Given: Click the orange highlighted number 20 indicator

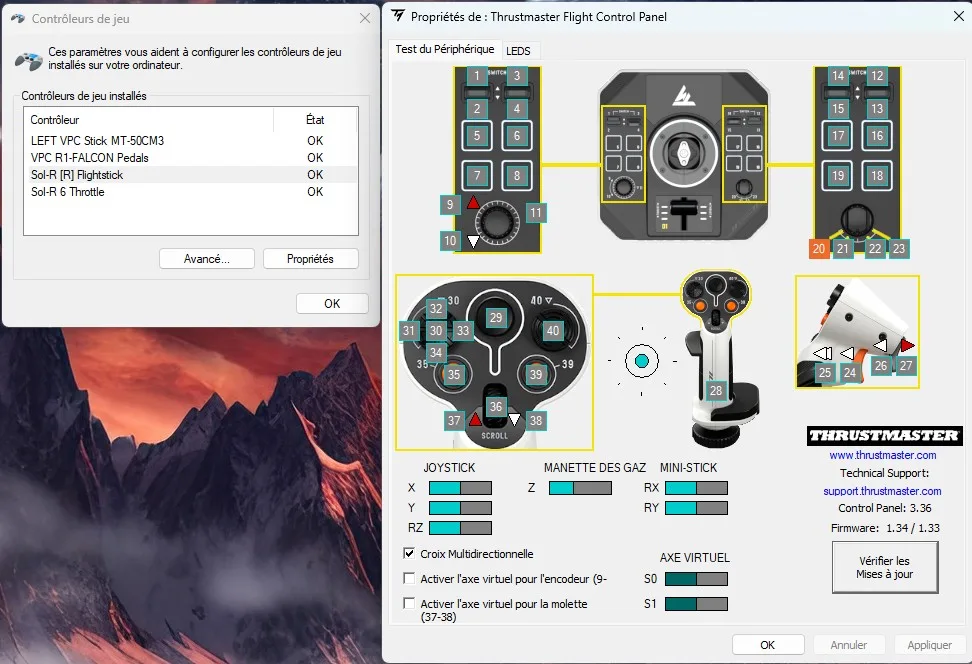Looking at the screenshot, I should 819,249.
